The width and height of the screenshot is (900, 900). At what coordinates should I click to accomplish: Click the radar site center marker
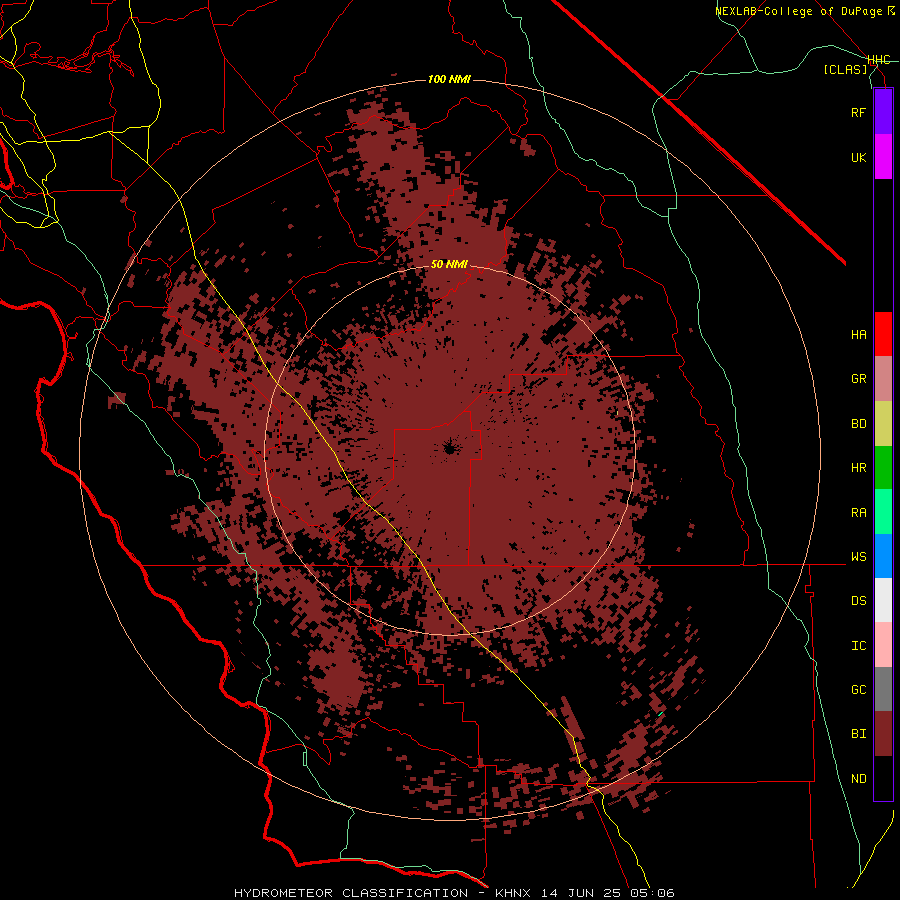449,448
